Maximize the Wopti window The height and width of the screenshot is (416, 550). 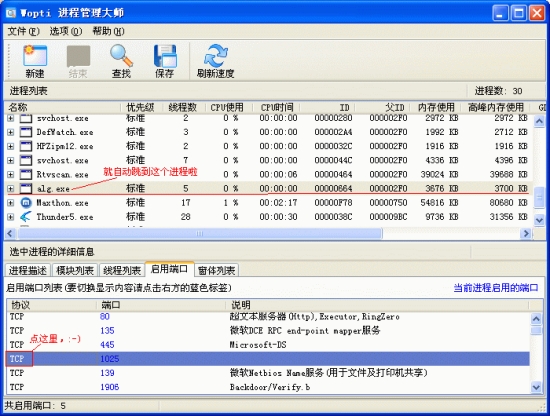point(518,13)
